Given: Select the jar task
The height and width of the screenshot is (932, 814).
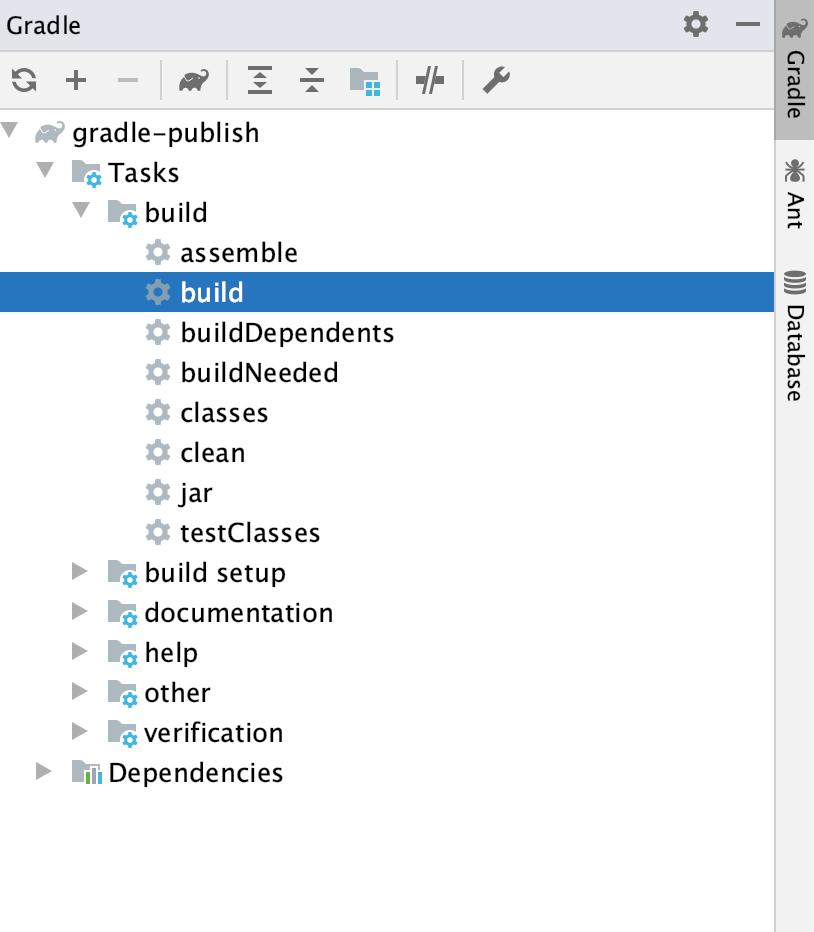Looking at the screenshot, I should 196,493.
